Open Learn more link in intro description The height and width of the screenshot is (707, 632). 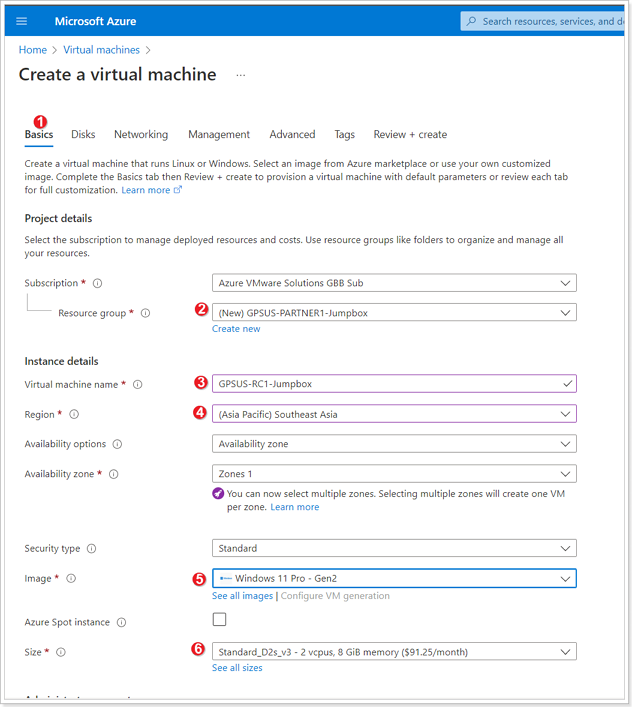click(146, 190)
